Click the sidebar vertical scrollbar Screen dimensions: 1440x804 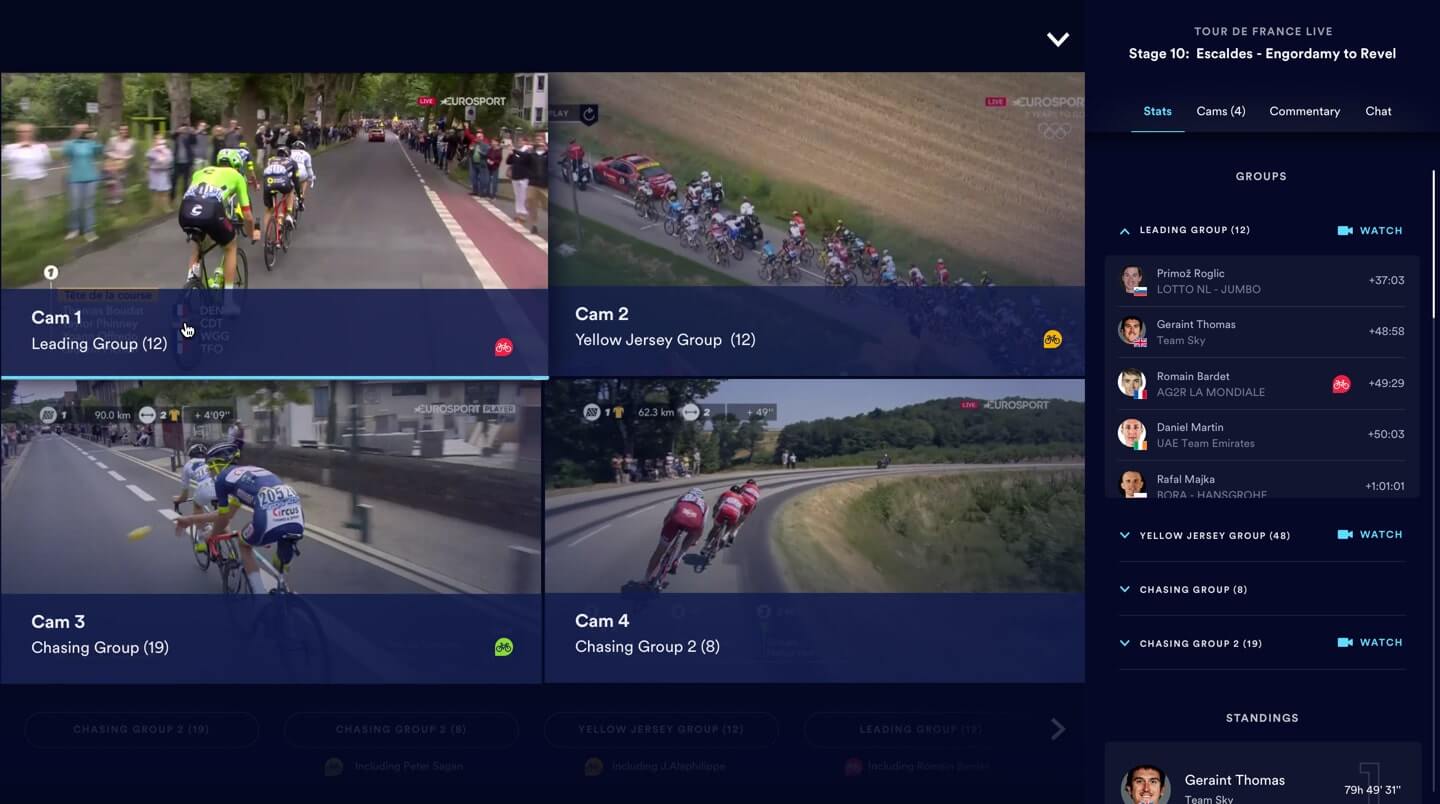tap(1433, 245)
